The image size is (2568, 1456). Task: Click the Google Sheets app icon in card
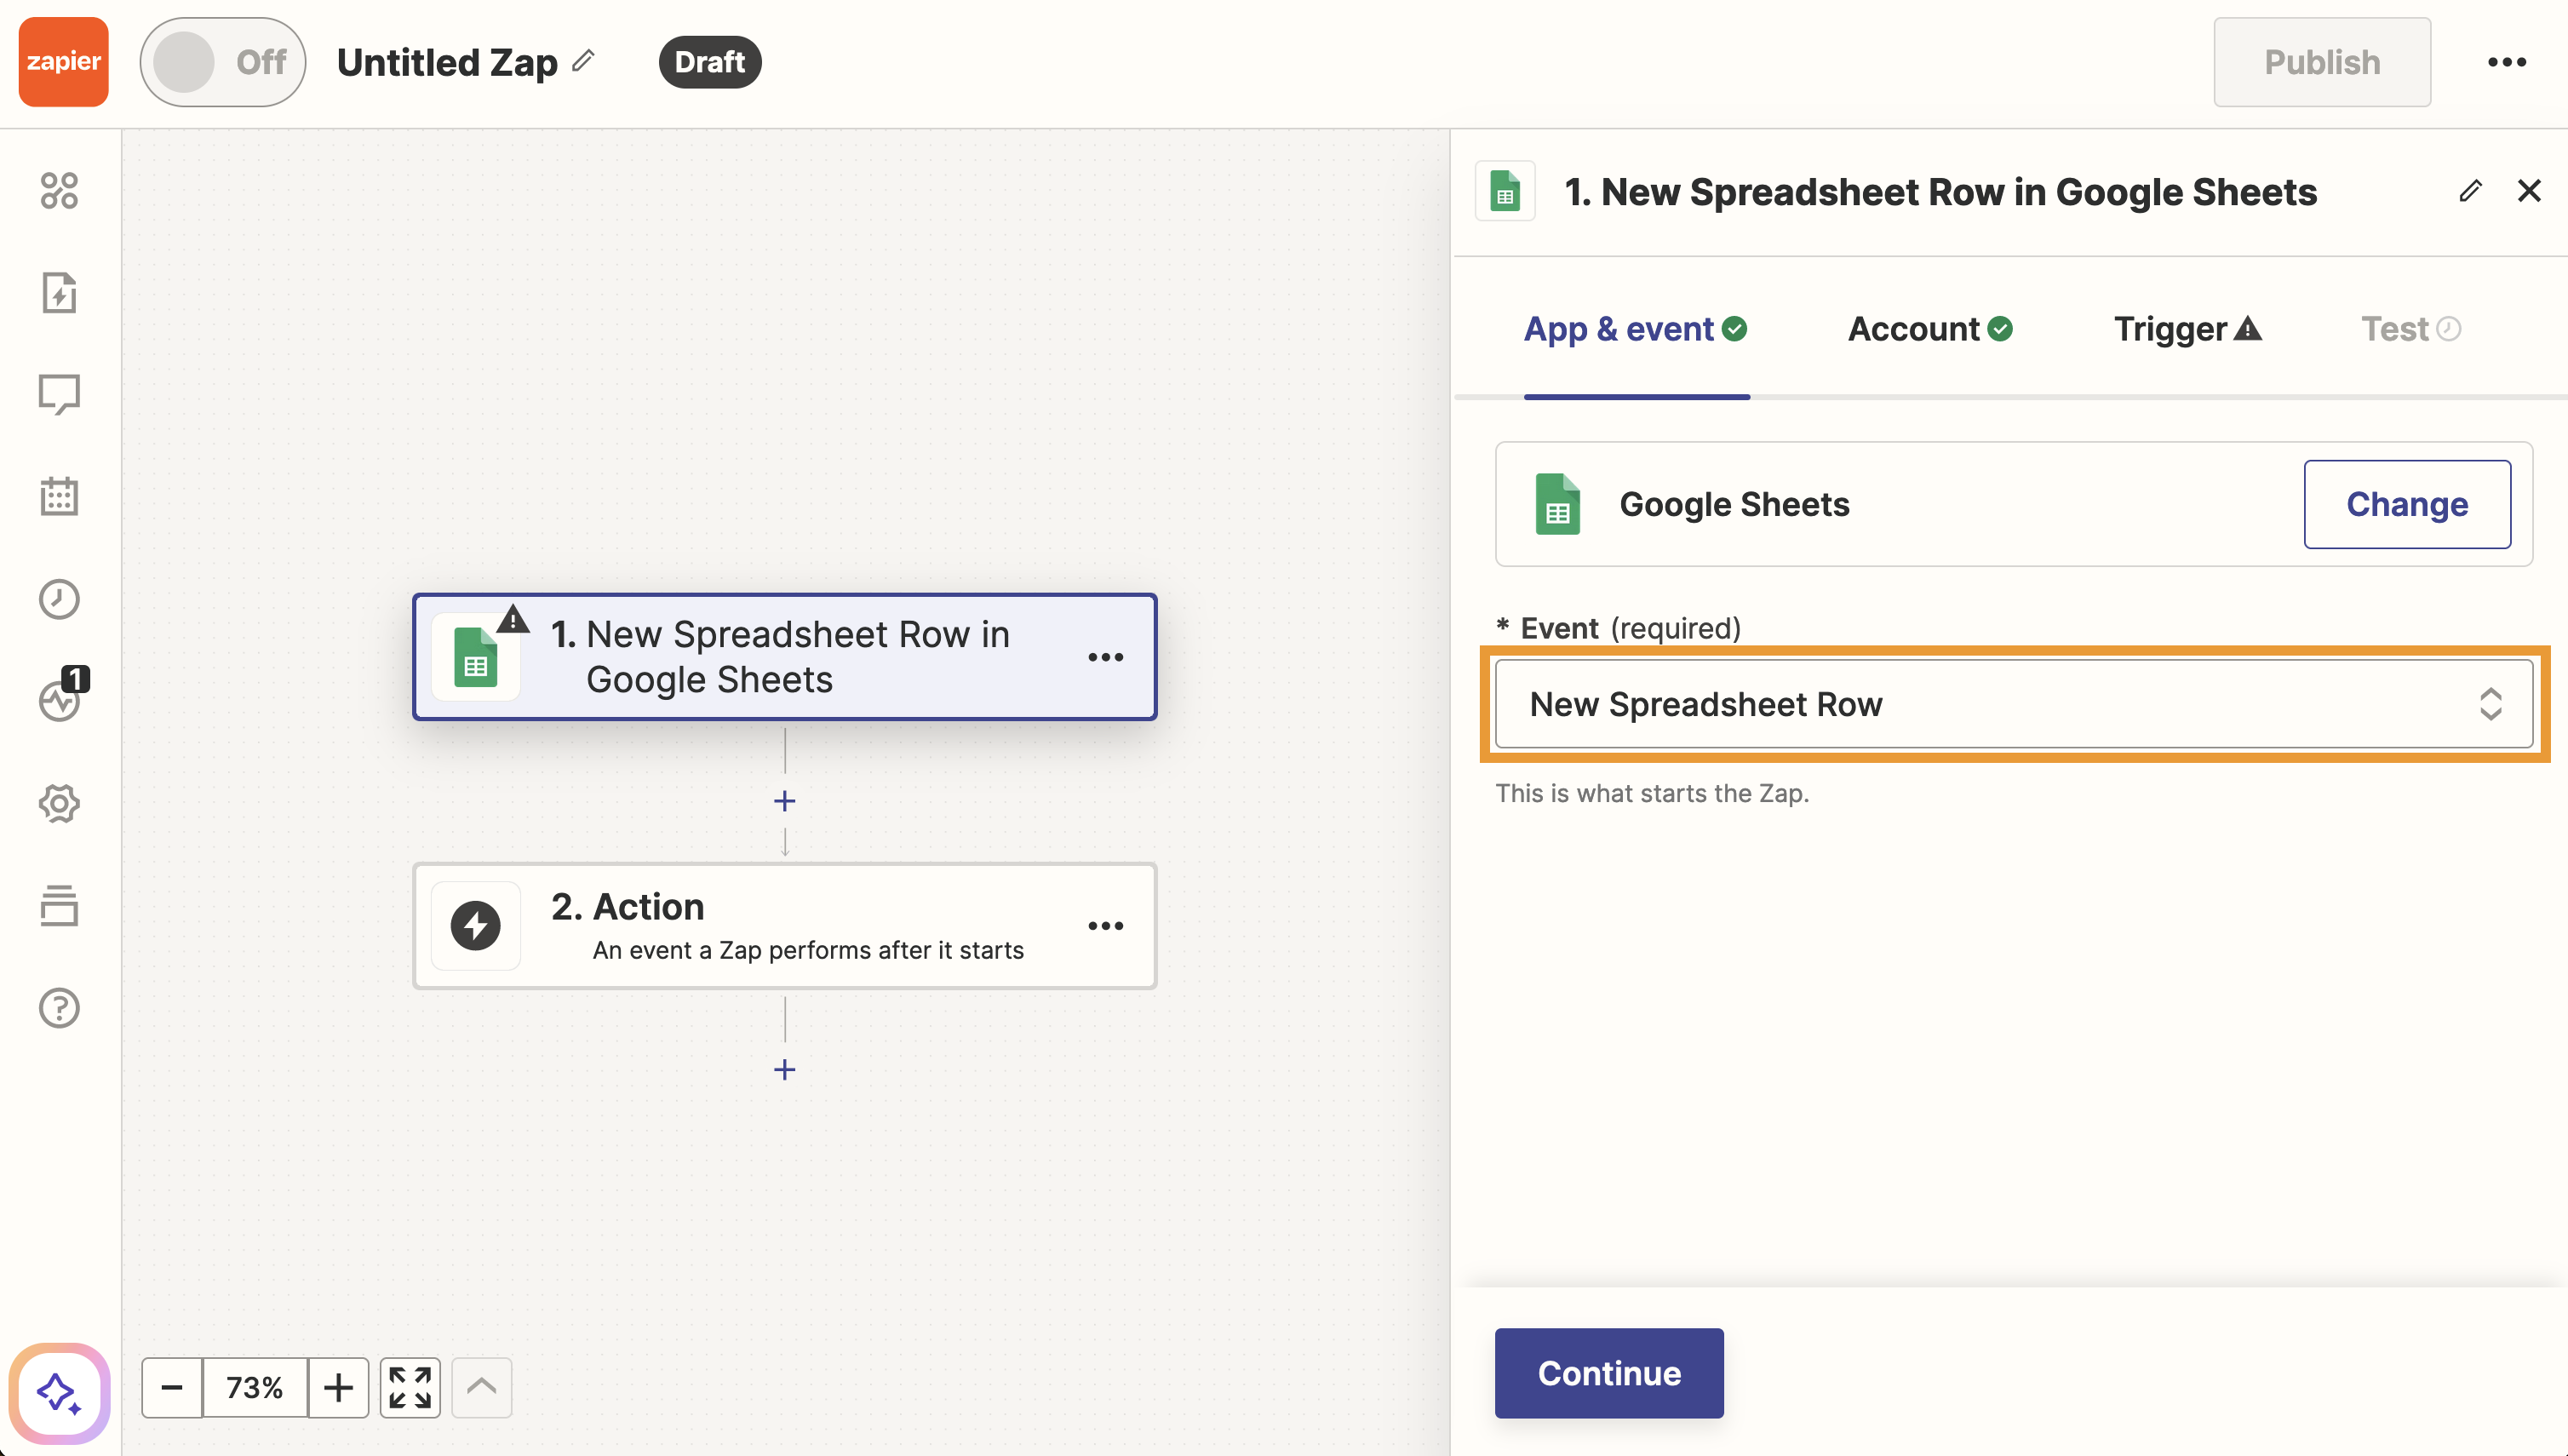pyautogui.click(x=1557, y=504)
